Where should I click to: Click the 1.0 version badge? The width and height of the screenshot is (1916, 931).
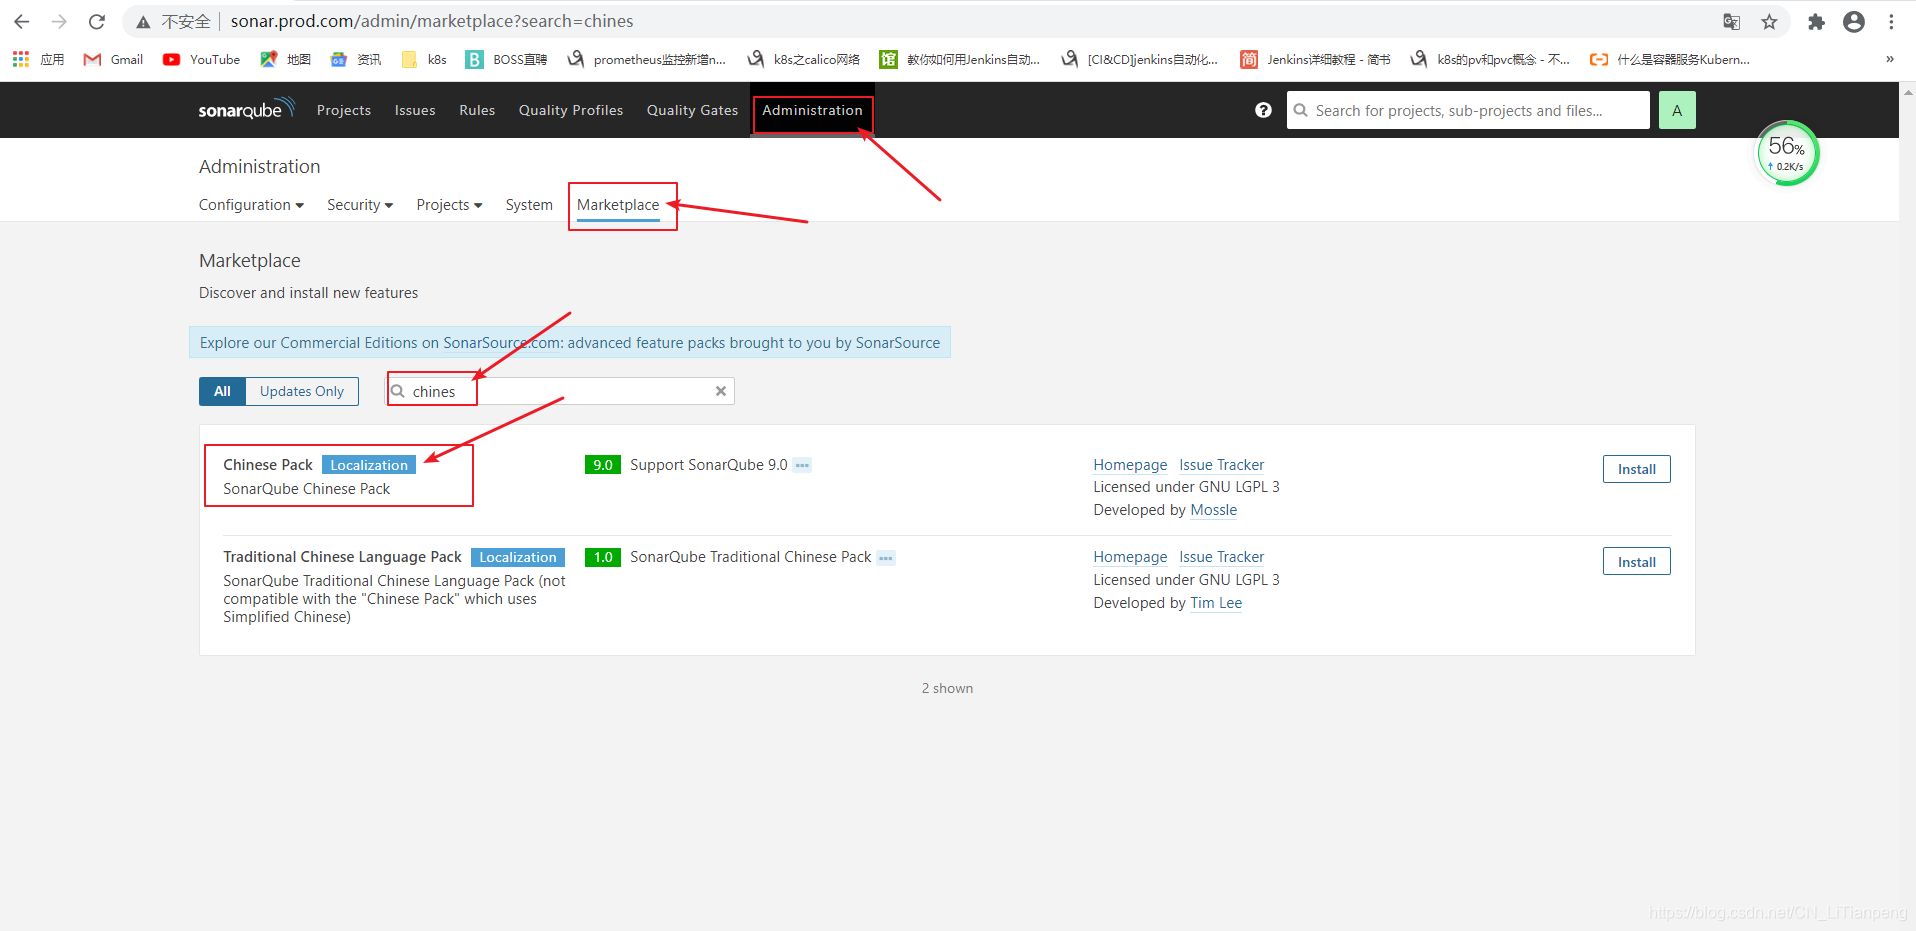603,557
